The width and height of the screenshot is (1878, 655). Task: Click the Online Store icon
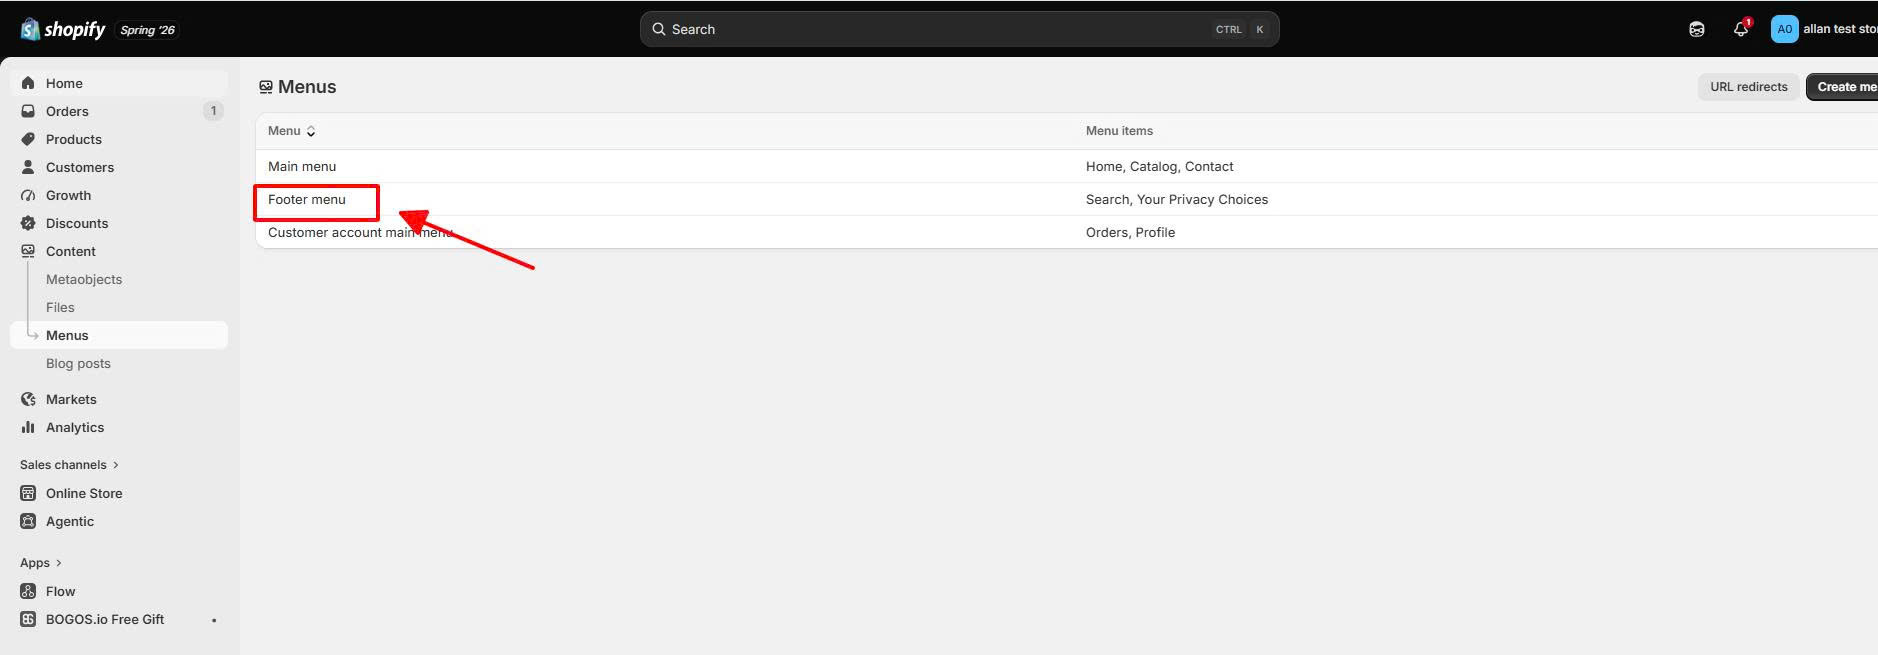[28, 493]
